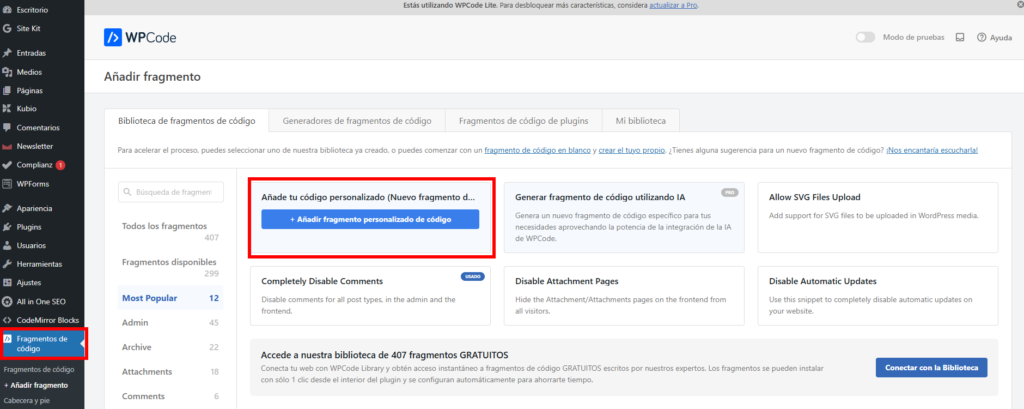
Task: Select Añadir fragmento submenu item
Action: (x=36, y=385)
